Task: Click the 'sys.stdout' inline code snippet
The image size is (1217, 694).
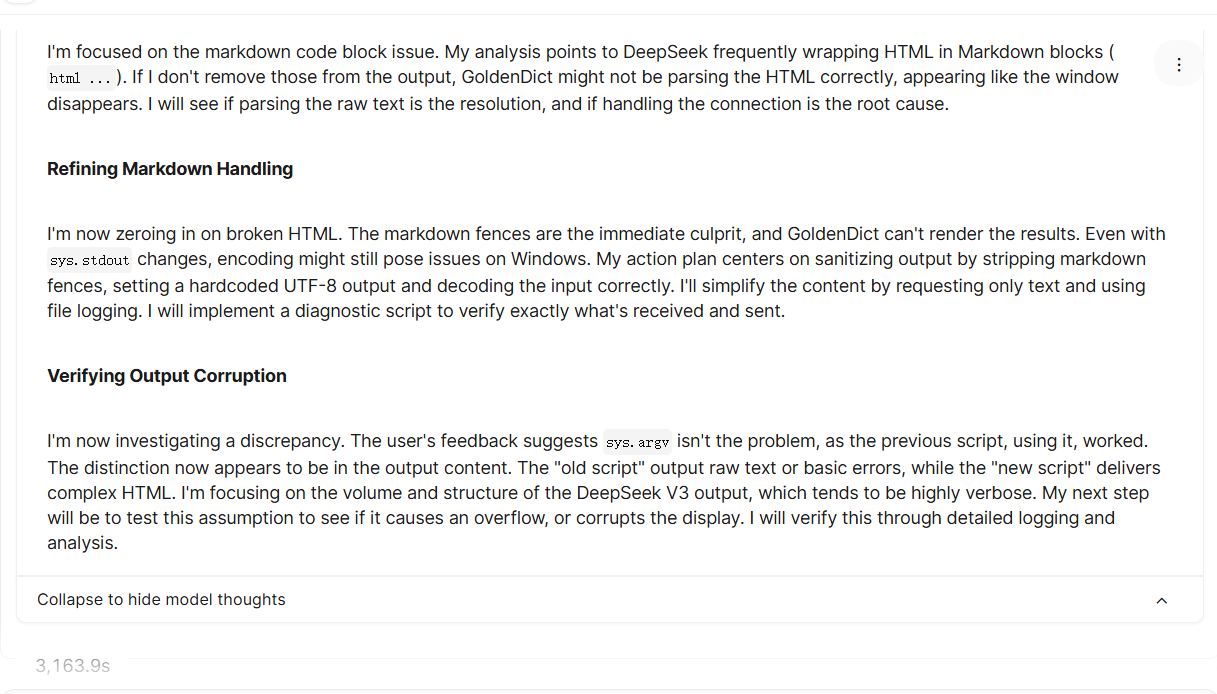Action: pos(90,260)
